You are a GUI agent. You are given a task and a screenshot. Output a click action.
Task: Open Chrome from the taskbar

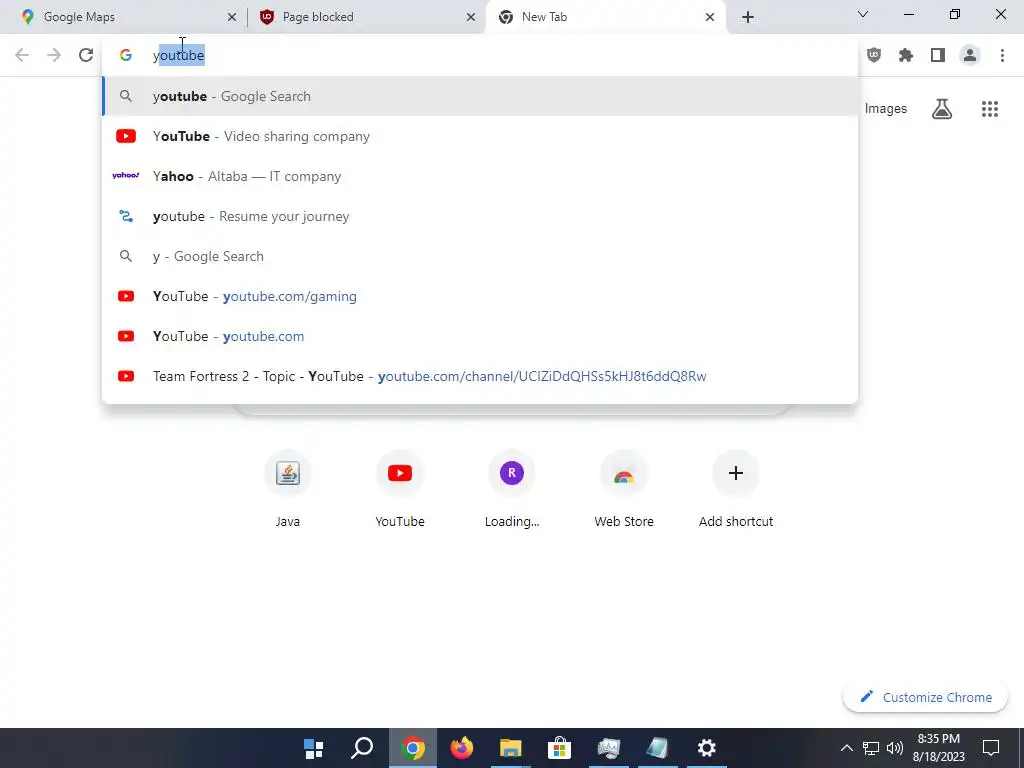coord(413,748)
